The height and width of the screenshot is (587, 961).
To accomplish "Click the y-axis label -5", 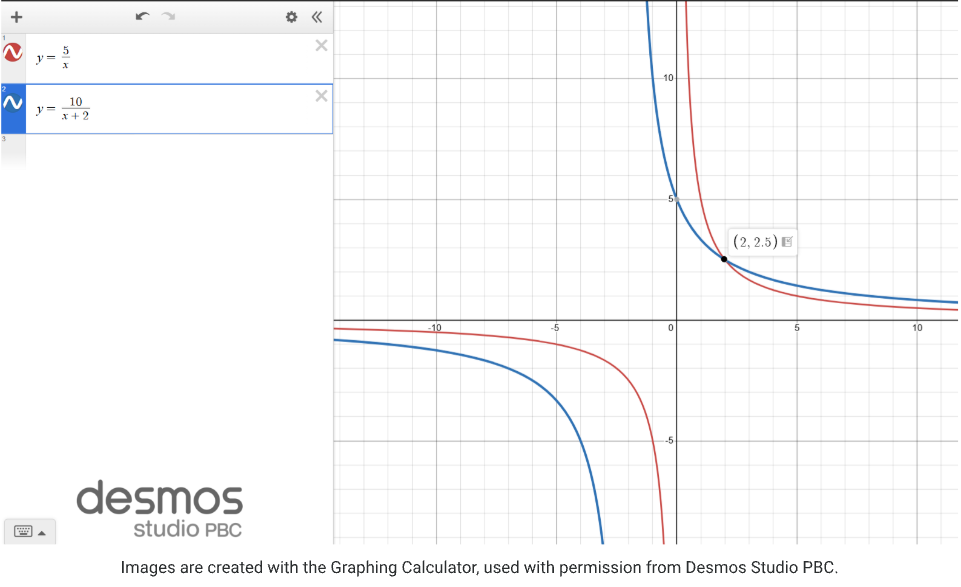I will coord(669,441).
